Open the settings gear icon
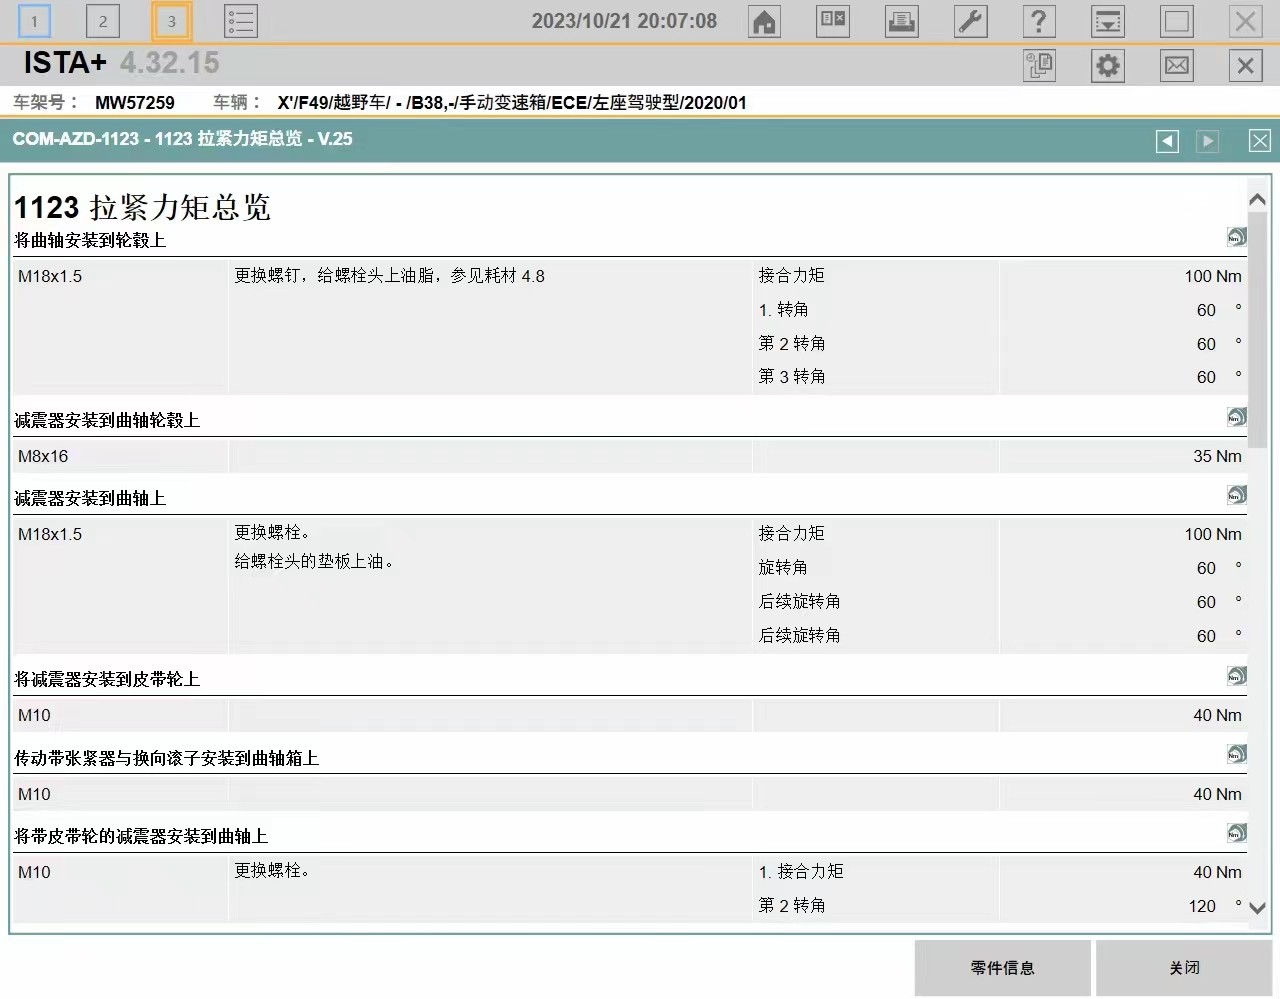1280x999 pixels. click(1107, 65)
